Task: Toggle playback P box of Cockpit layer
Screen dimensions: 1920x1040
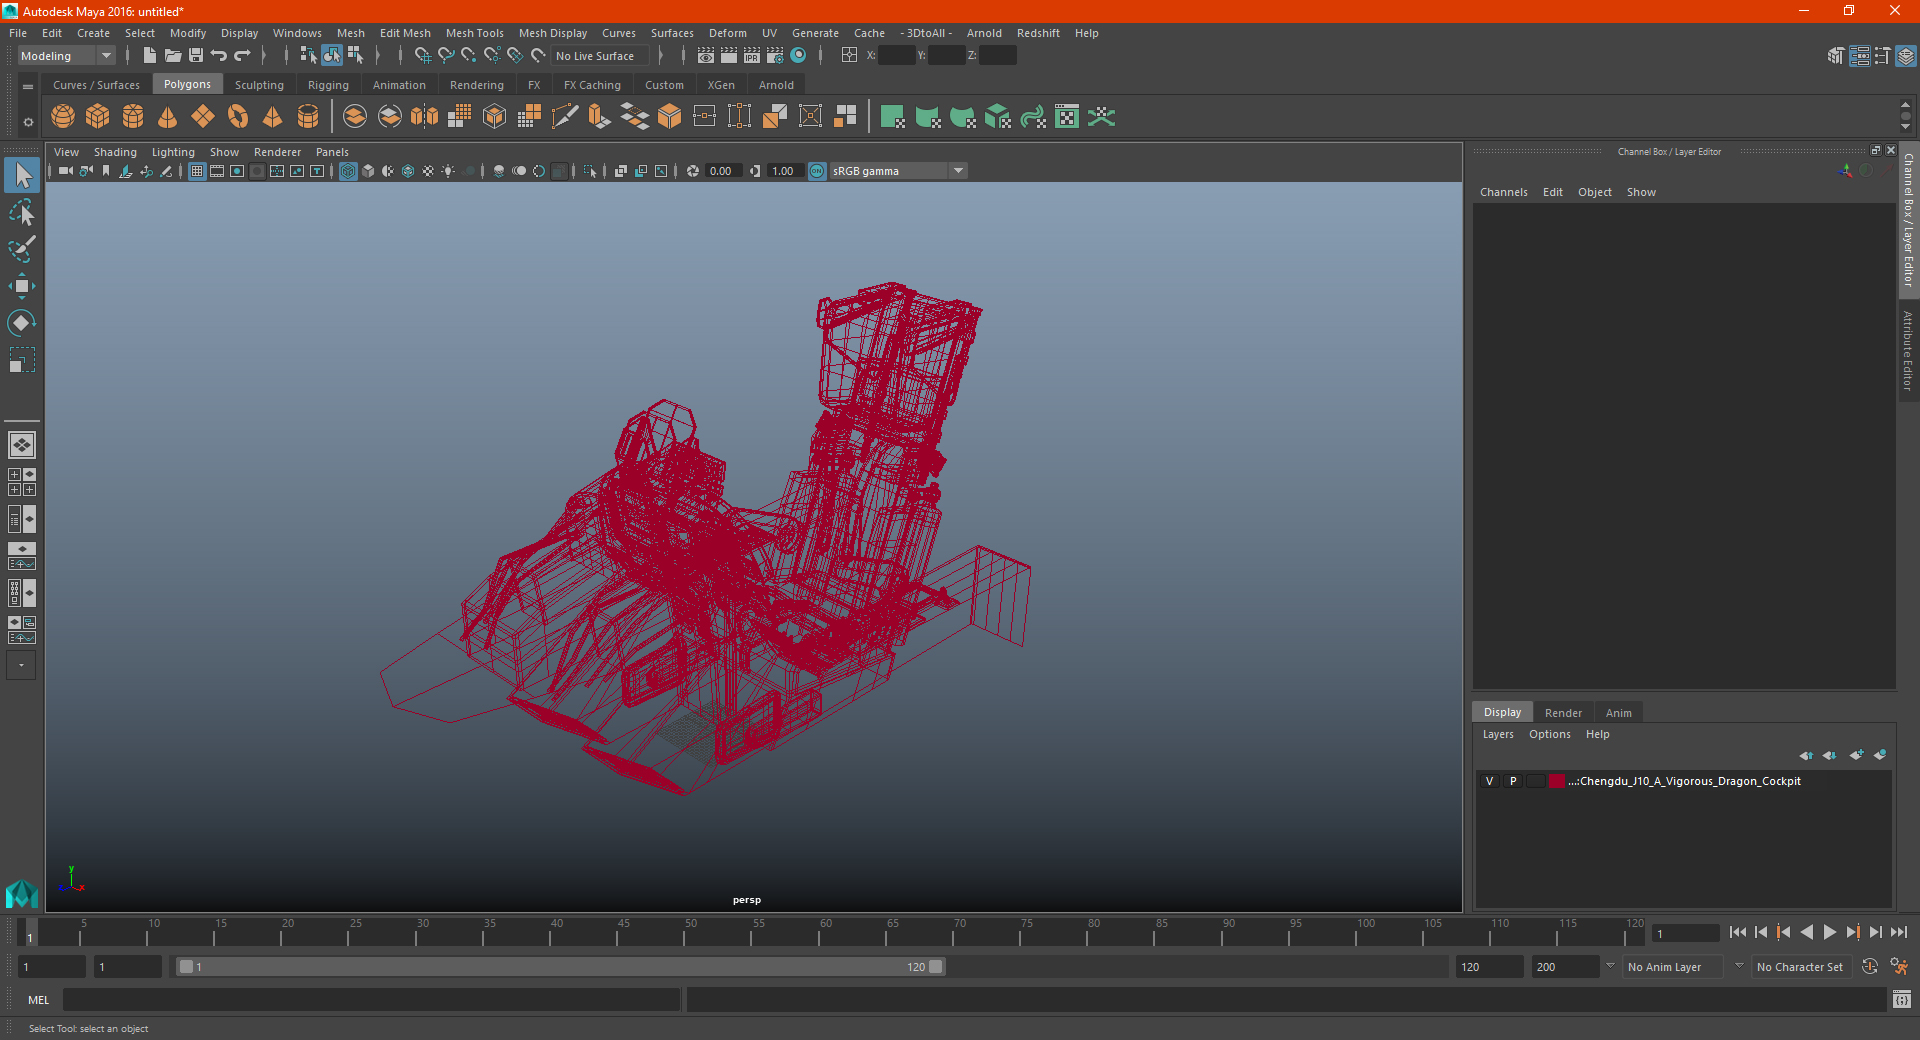Action: click(x=1513, y=781)
